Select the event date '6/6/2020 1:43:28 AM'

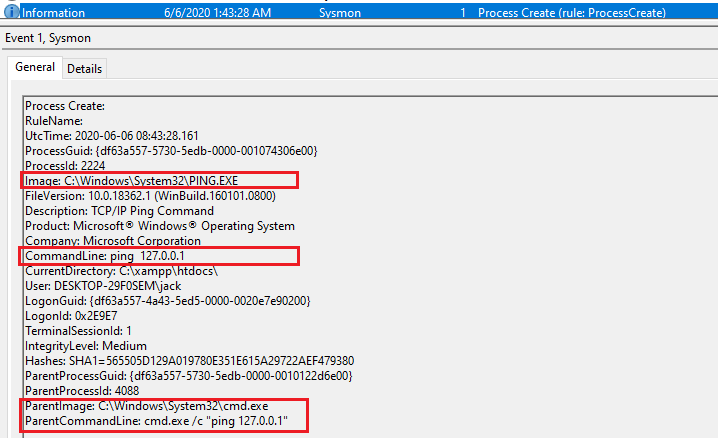tap(218, 13)
